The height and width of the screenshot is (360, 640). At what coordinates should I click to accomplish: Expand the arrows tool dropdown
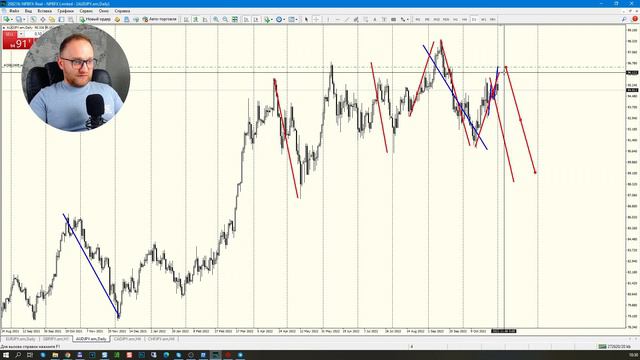[407, 19]
